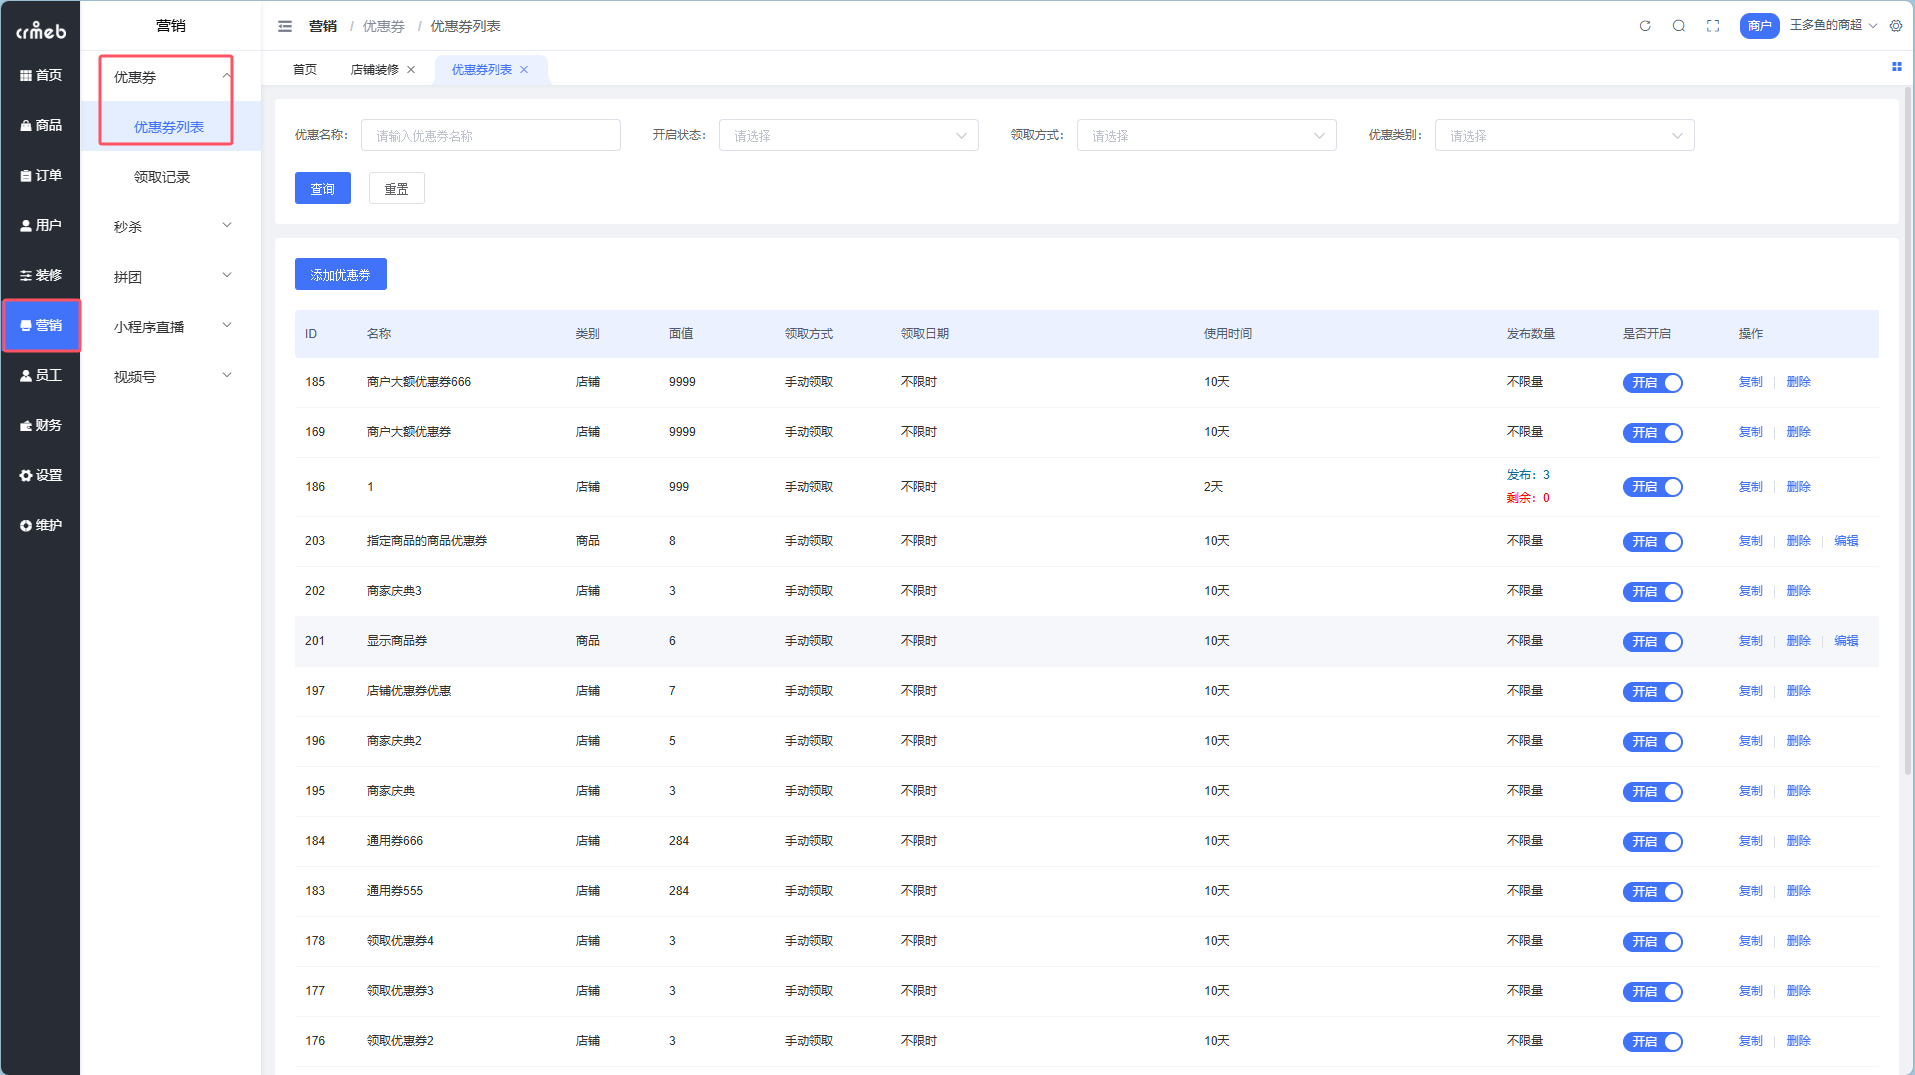Click the 优惠名称 input field
The image size is (1915, 1075).
[490, 136]
